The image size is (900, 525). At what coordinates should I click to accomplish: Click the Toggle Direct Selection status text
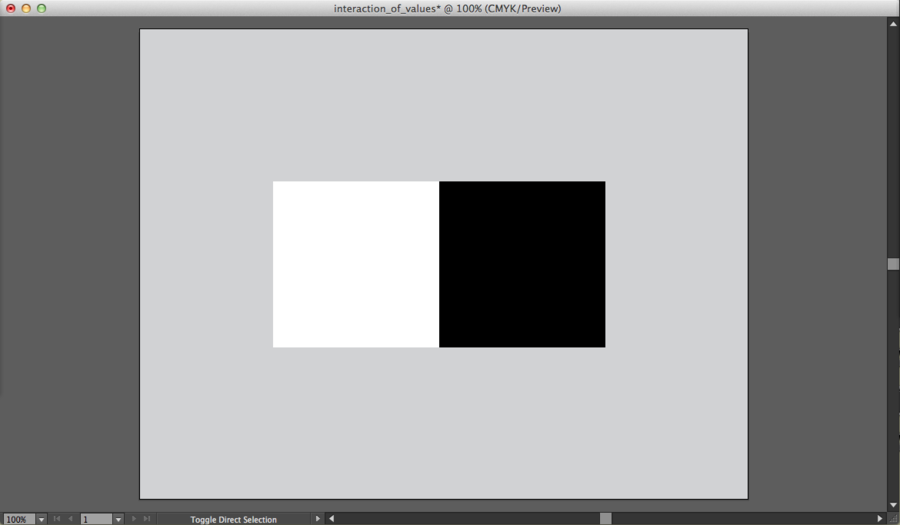[233, 519]
